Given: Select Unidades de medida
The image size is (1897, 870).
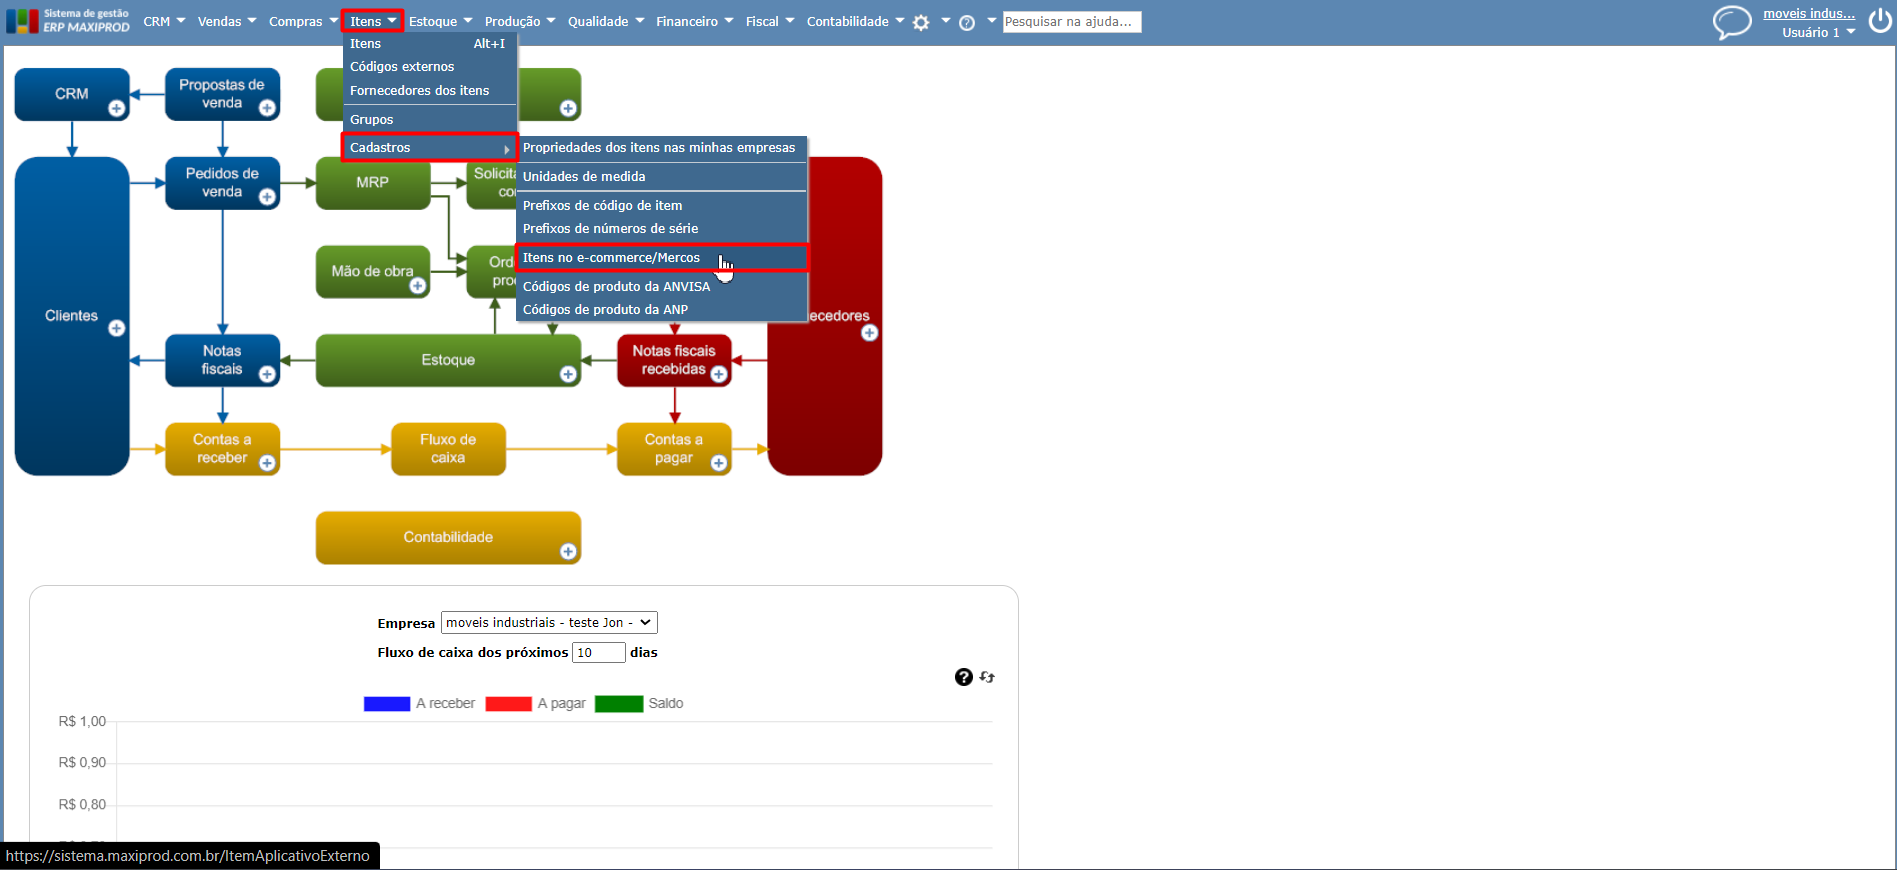Looking at the screenshot, I should pyautogui.click(x=661, y=177).
